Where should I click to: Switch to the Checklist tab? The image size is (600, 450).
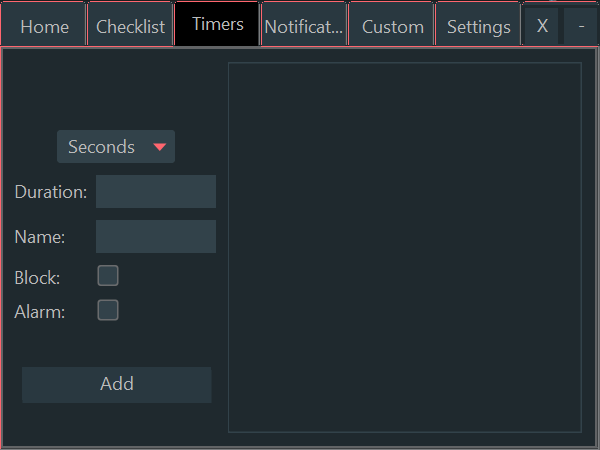130,27
